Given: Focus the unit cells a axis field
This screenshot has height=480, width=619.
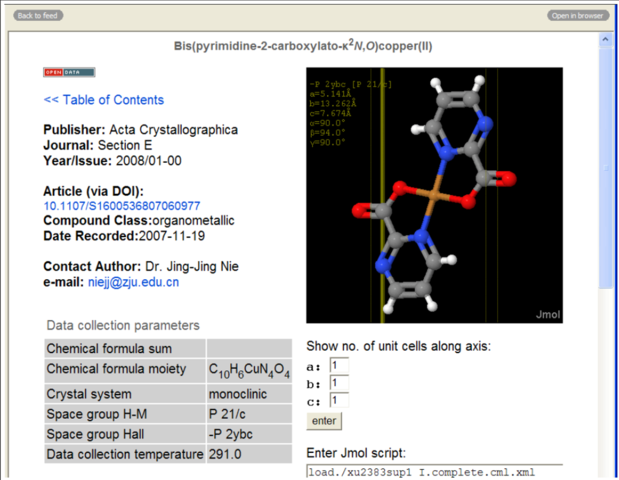Looking at the screenshot, I should click(339, 366).
